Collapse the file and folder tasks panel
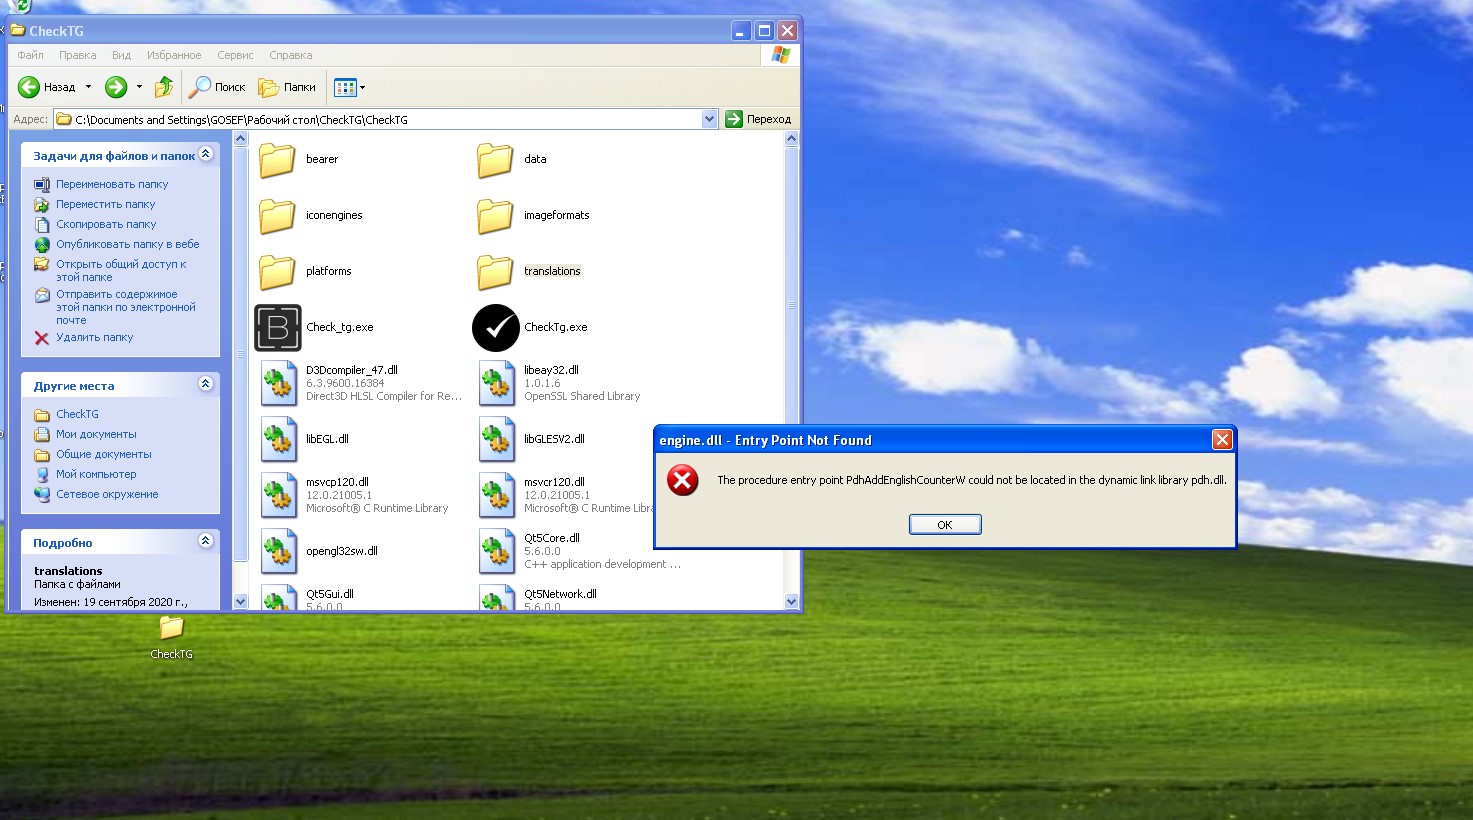The image size is (1473, 820). [205, 154]
